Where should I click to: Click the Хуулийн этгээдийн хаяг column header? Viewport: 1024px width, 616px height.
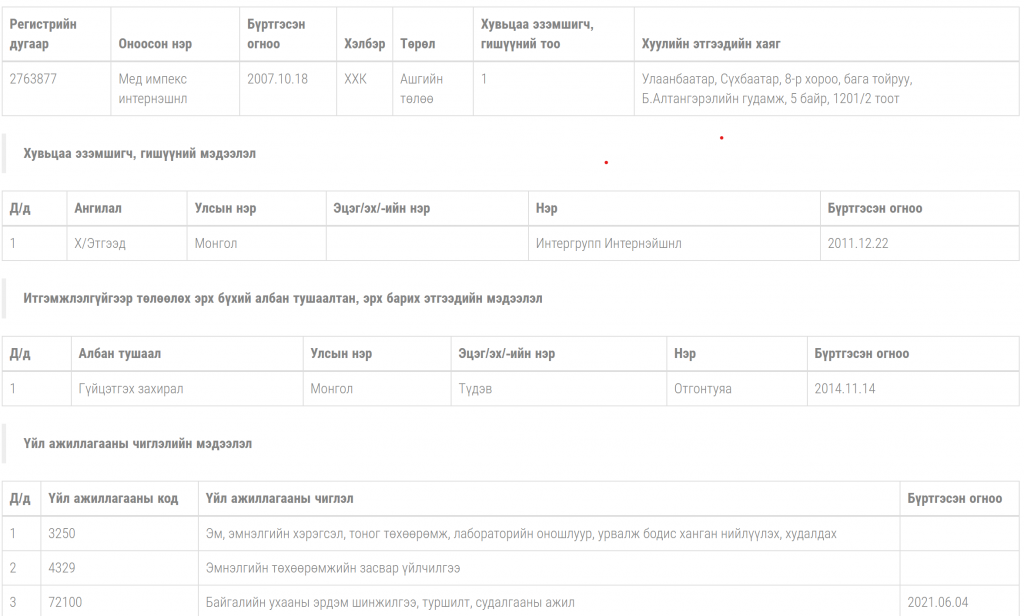point(711,44)
